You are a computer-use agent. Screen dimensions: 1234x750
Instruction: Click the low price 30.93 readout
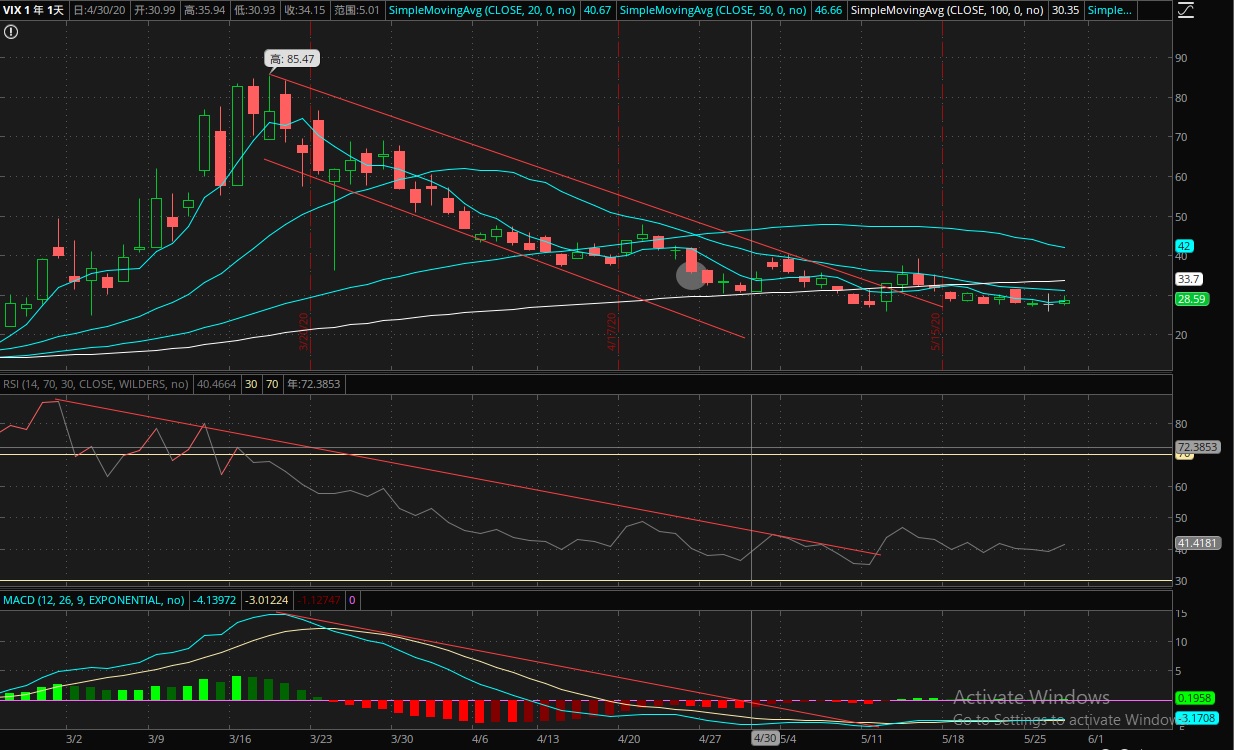pyautogui.click(x=255, y=10)
